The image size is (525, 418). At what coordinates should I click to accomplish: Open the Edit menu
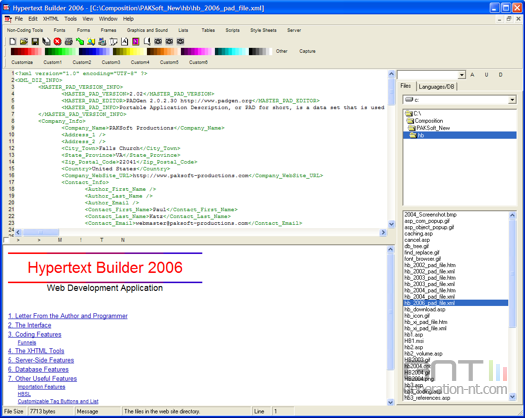tap(33, 19)
